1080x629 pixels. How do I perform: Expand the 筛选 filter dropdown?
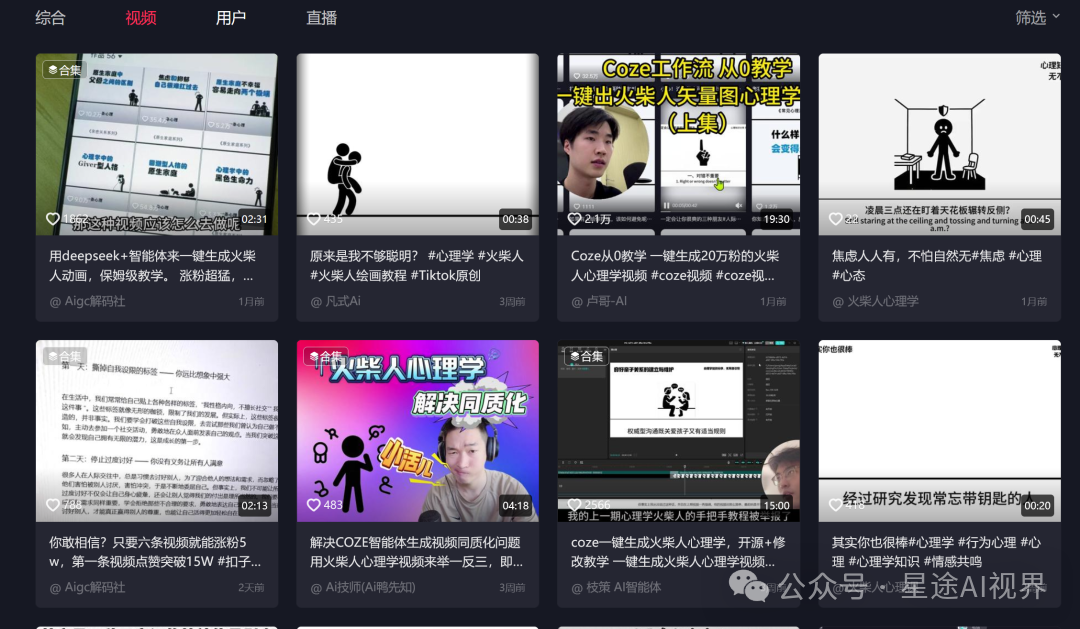(1037, 17)
